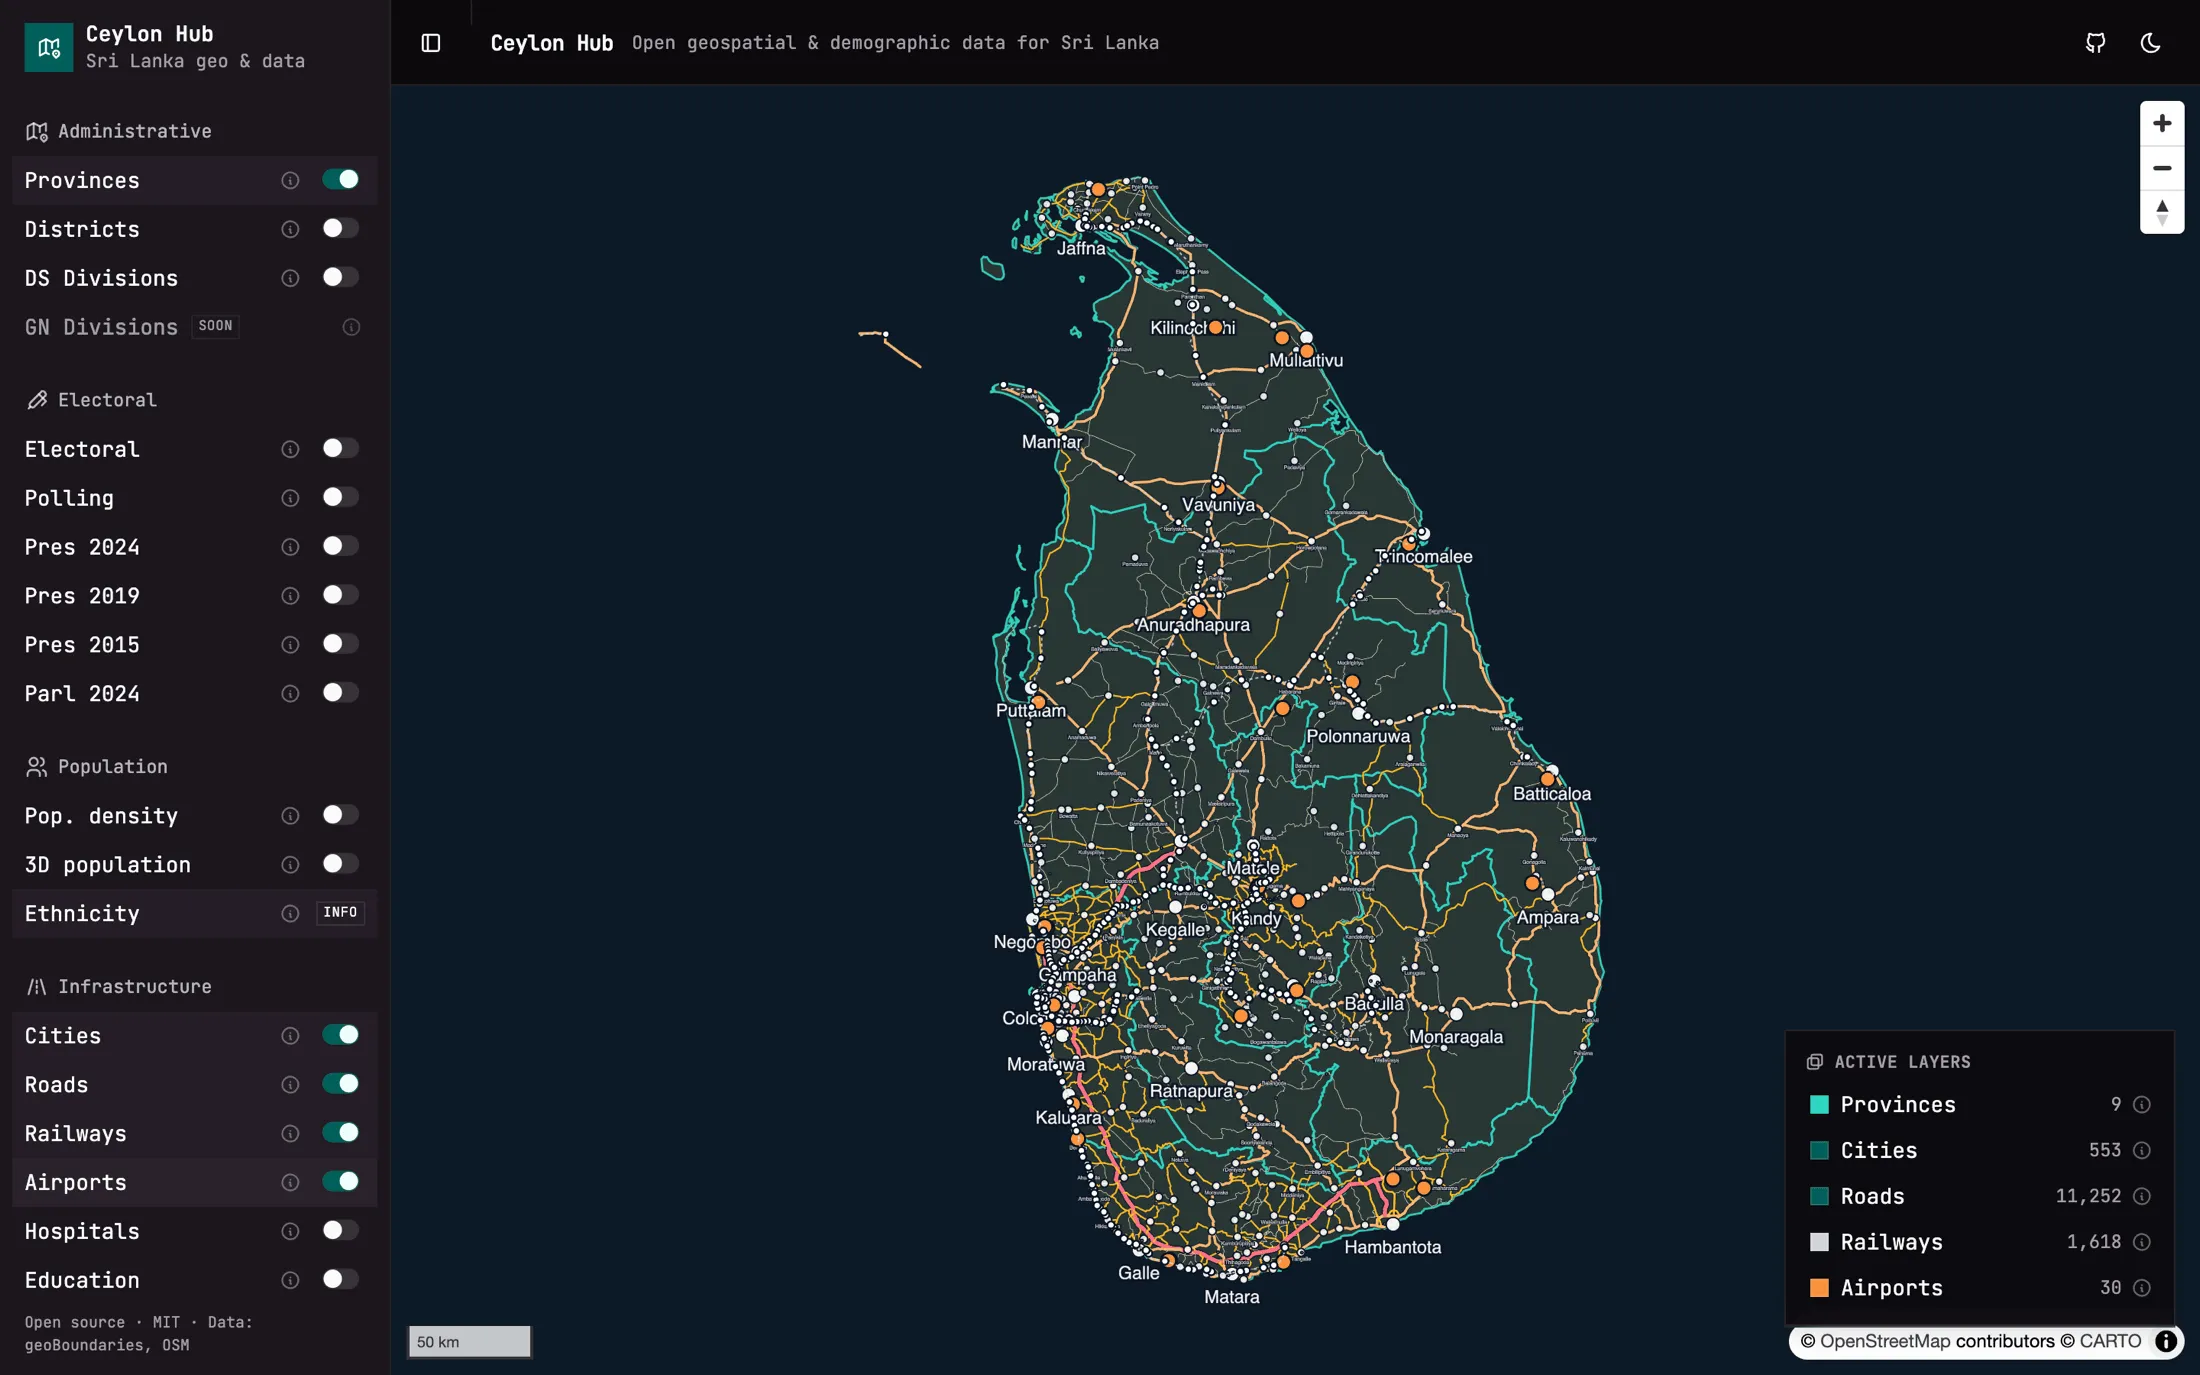
Task: Turn off the Airports layer
Action: click(x=340, y=1182)
